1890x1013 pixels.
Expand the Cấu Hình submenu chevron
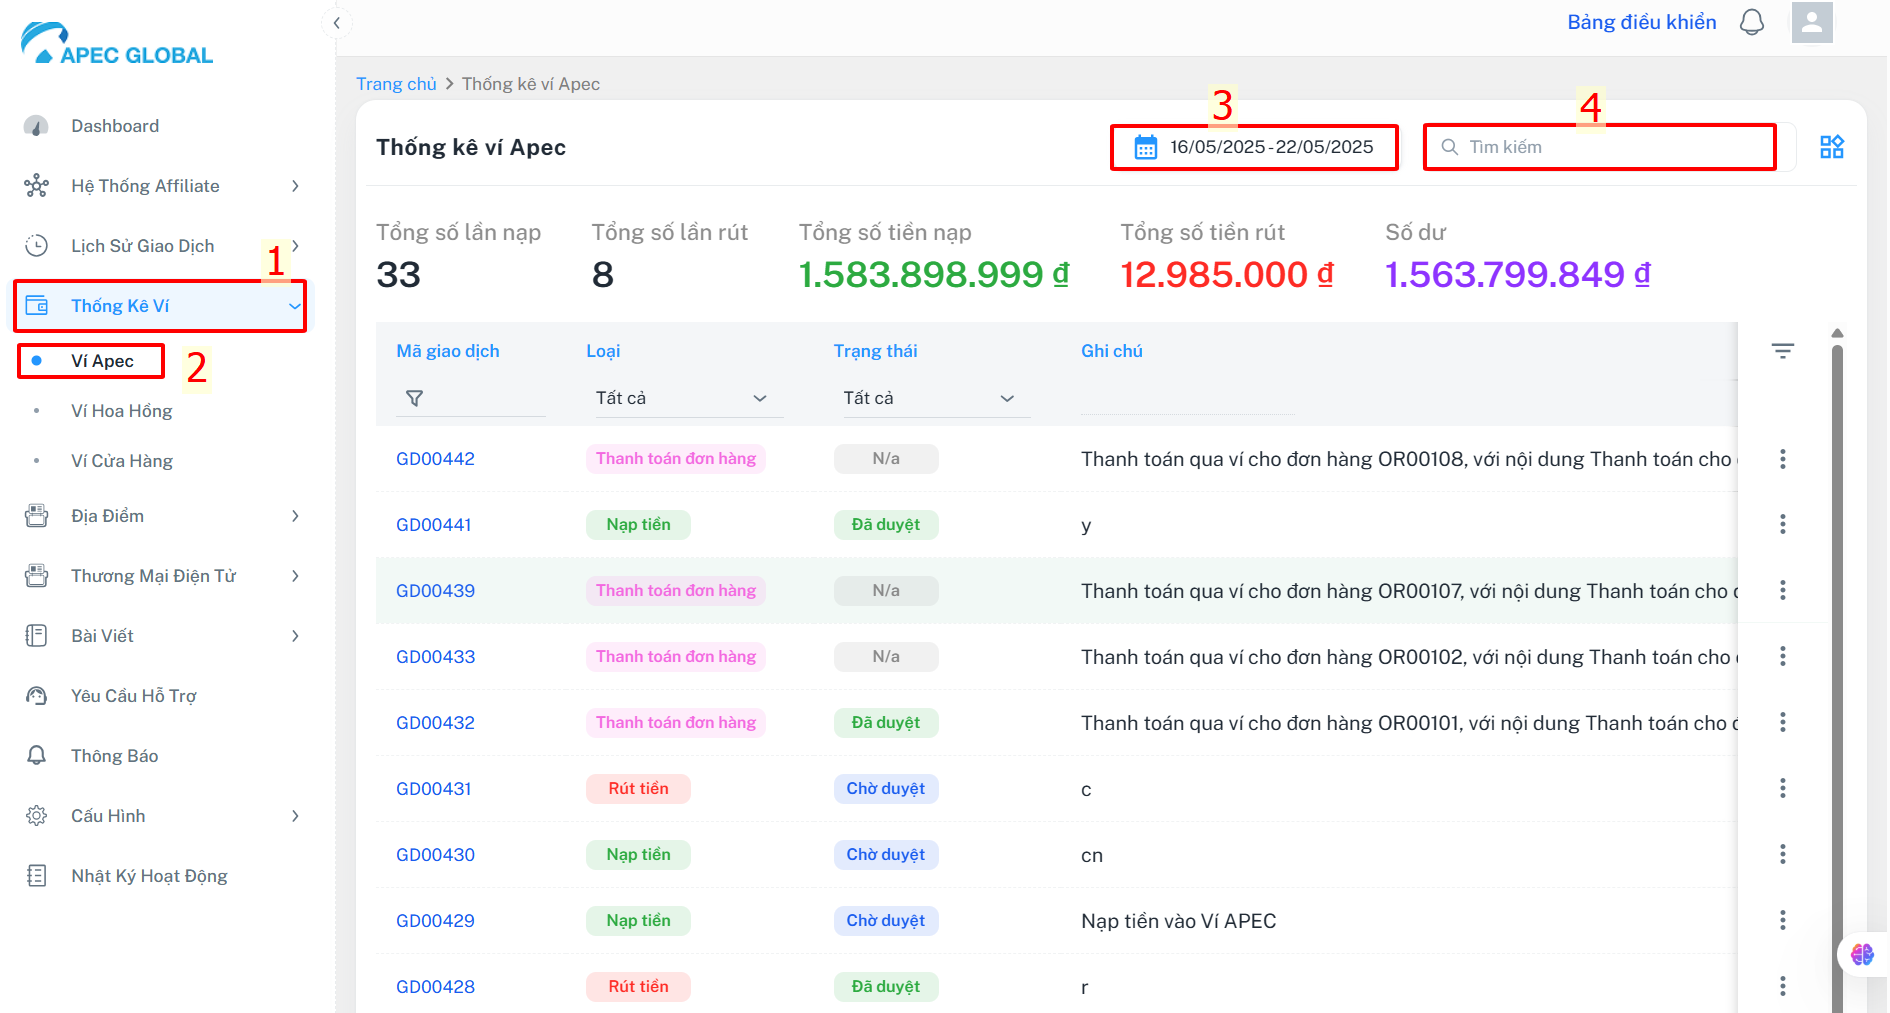pyautogui.click(x=295, y=816)
